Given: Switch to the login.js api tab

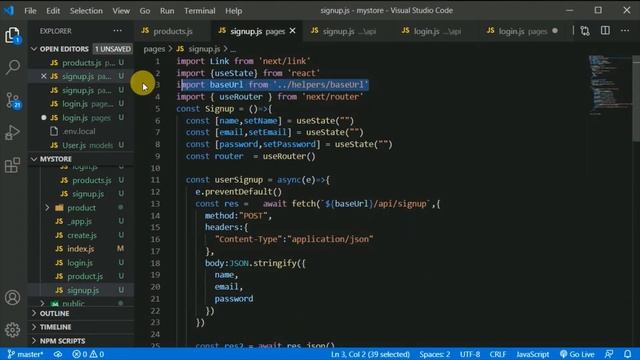Looking at the screenshot, I should (438, 31).
